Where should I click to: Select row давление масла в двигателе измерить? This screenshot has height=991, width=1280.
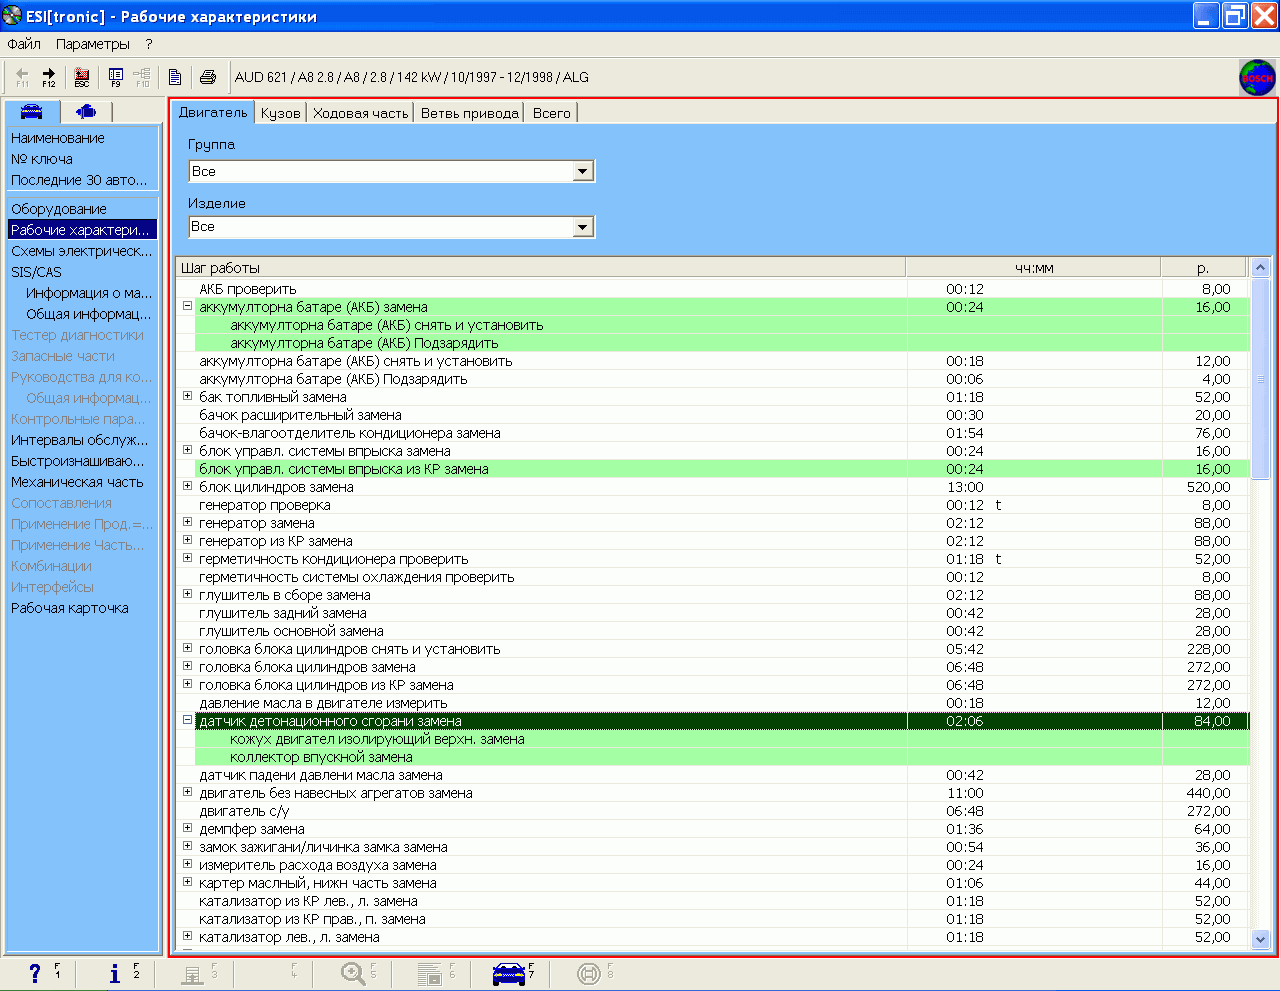coord(713,703)
